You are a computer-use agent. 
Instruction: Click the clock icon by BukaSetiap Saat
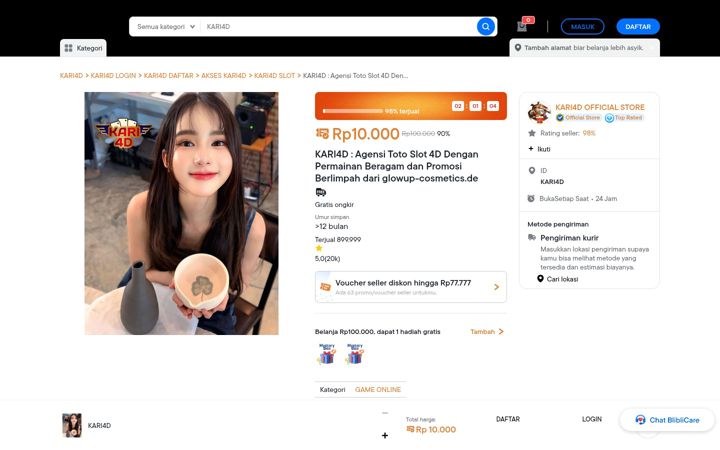(531, 198)
